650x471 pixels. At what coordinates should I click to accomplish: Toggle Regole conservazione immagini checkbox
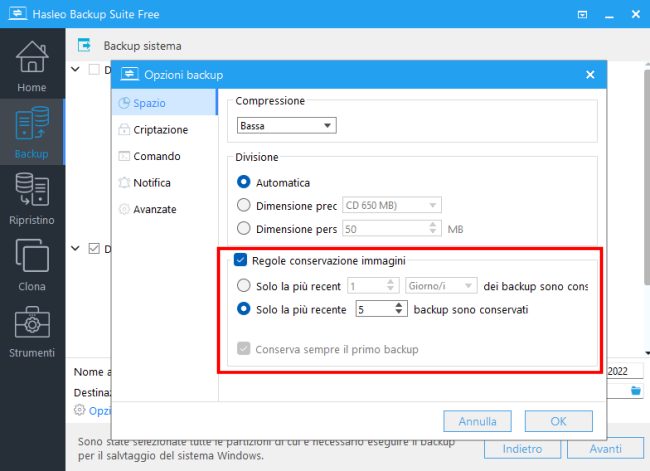240,260
